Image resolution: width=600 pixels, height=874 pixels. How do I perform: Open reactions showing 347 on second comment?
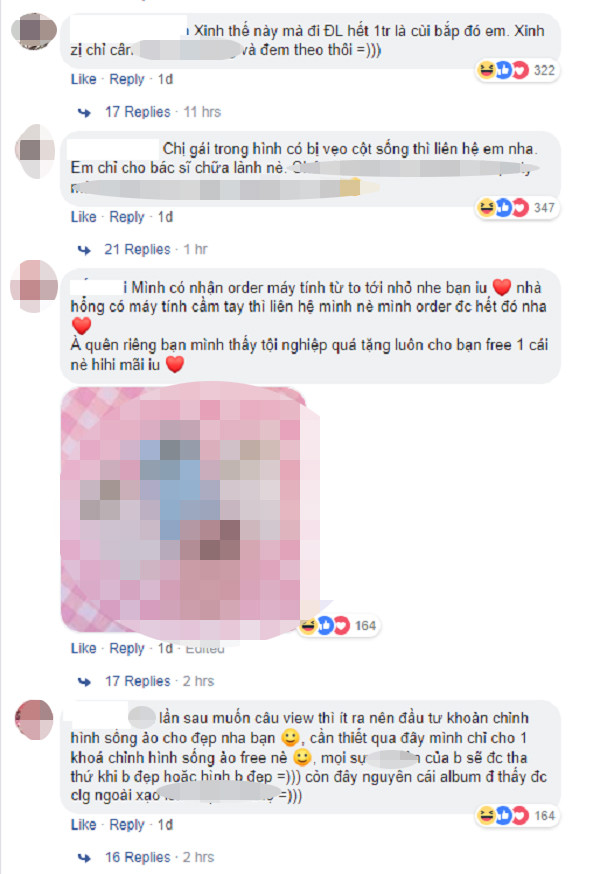pos(517,208)
